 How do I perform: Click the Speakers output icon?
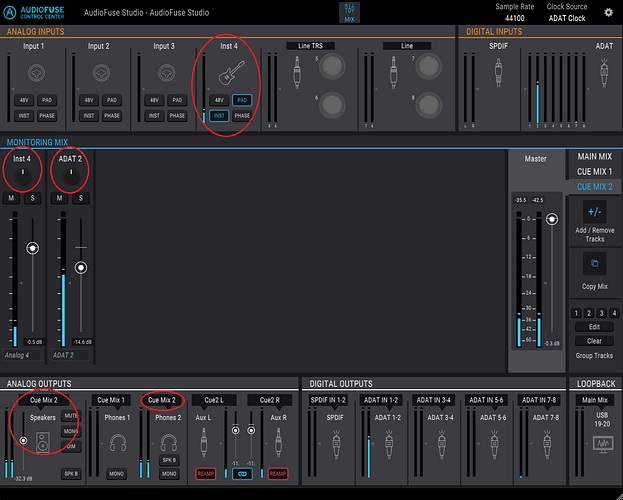pos(43,442)
